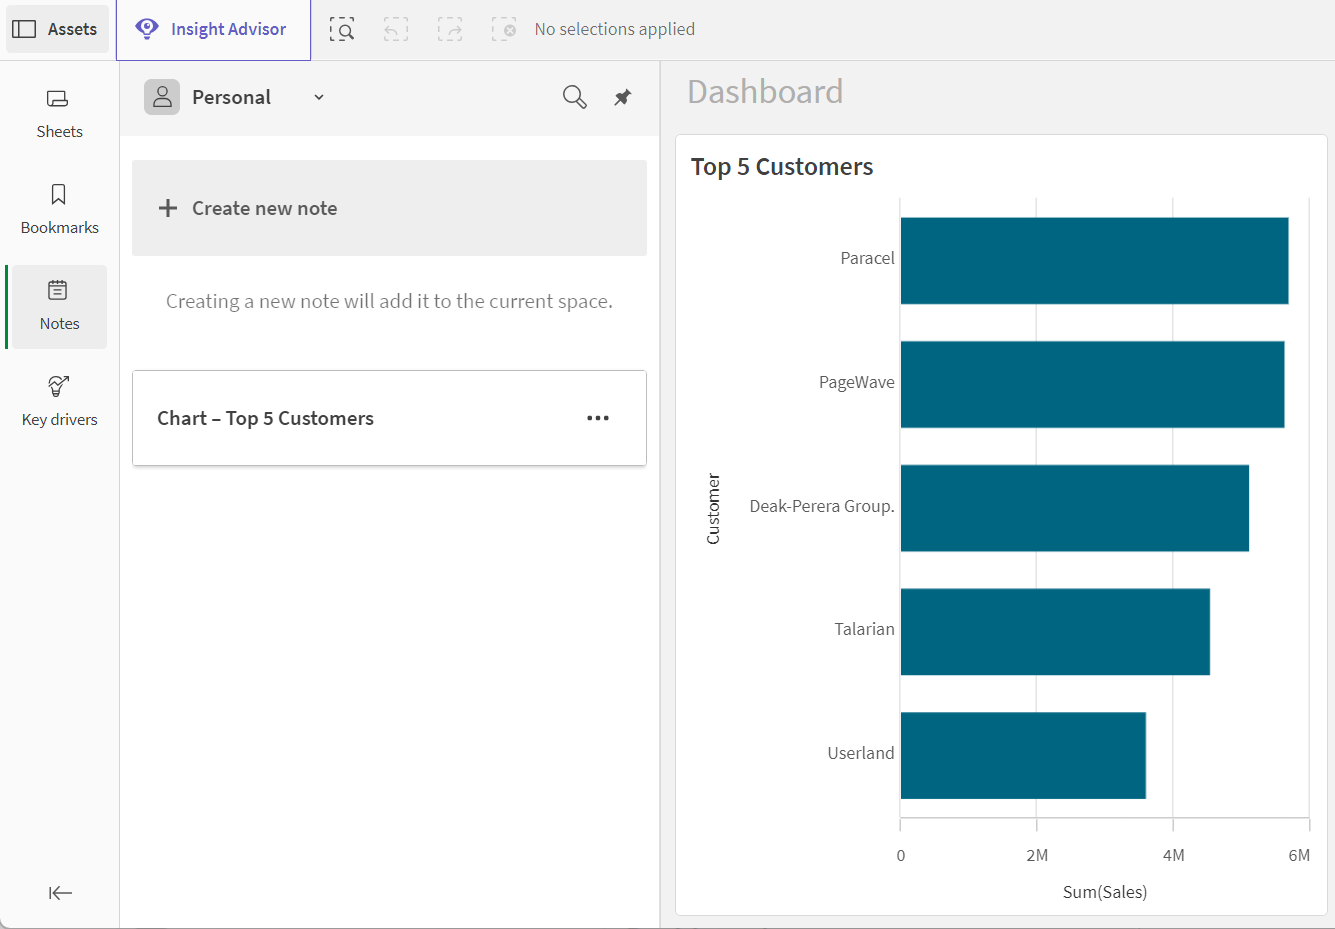Toggle the Assets panel
This screenshot has height=929, width=1335.
[56, 29]
